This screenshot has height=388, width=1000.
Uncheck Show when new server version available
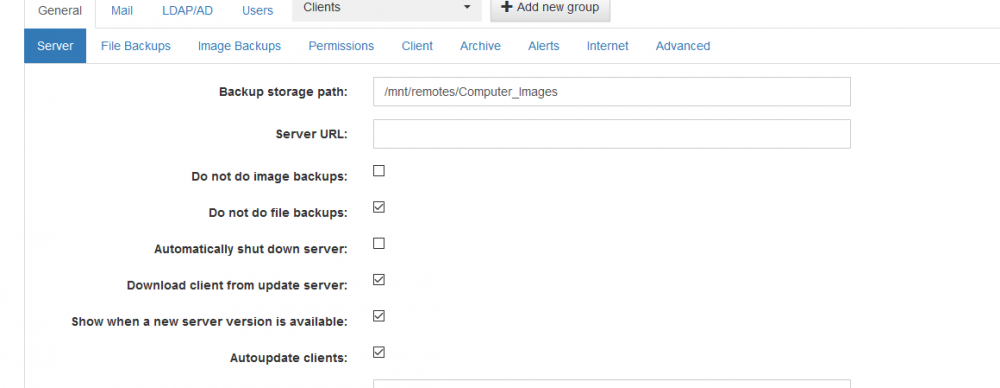379,316
